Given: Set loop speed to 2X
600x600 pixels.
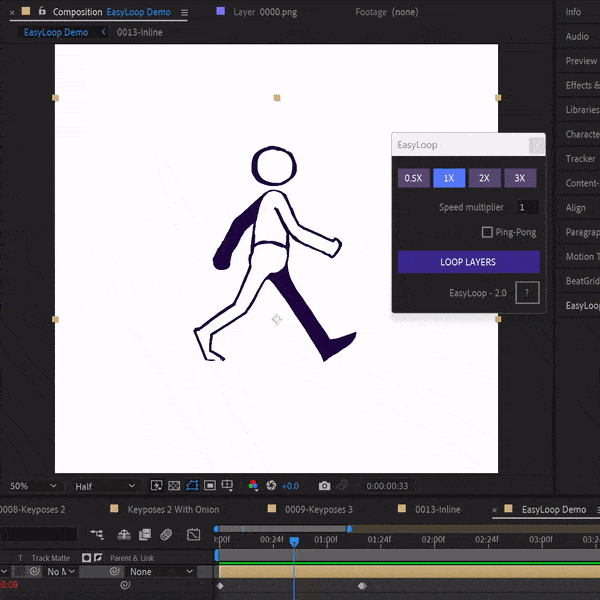Looking at the screenshot, I should point(484,178).
